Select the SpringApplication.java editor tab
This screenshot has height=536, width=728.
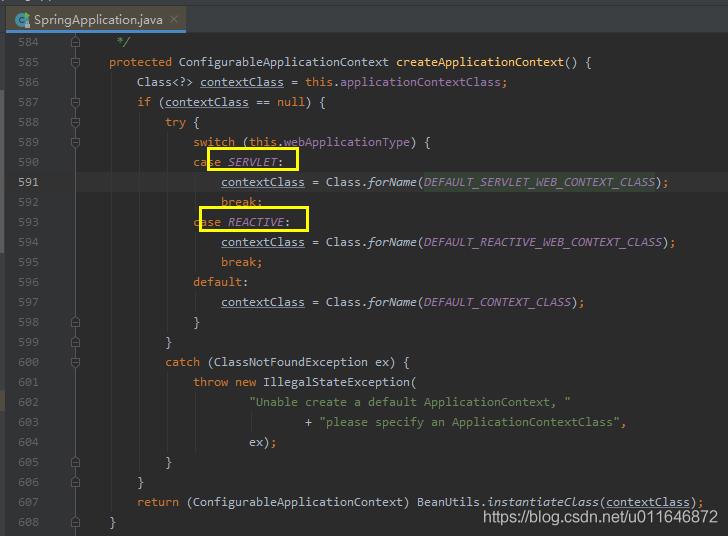(96, 19)
